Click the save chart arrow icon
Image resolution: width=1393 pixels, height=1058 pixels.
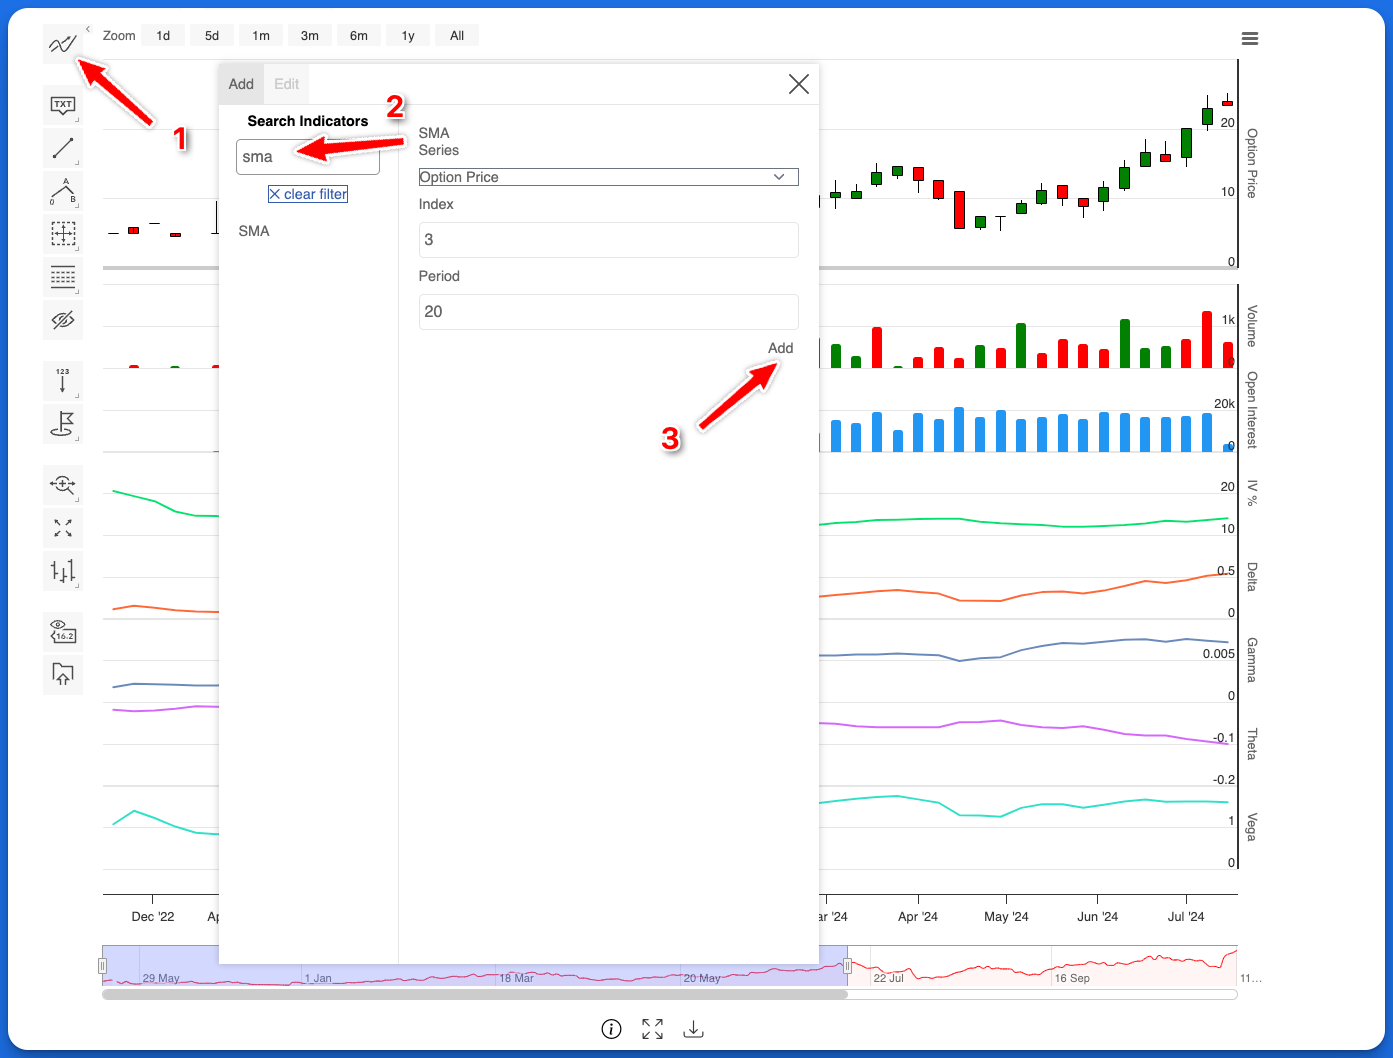point(62,675)
